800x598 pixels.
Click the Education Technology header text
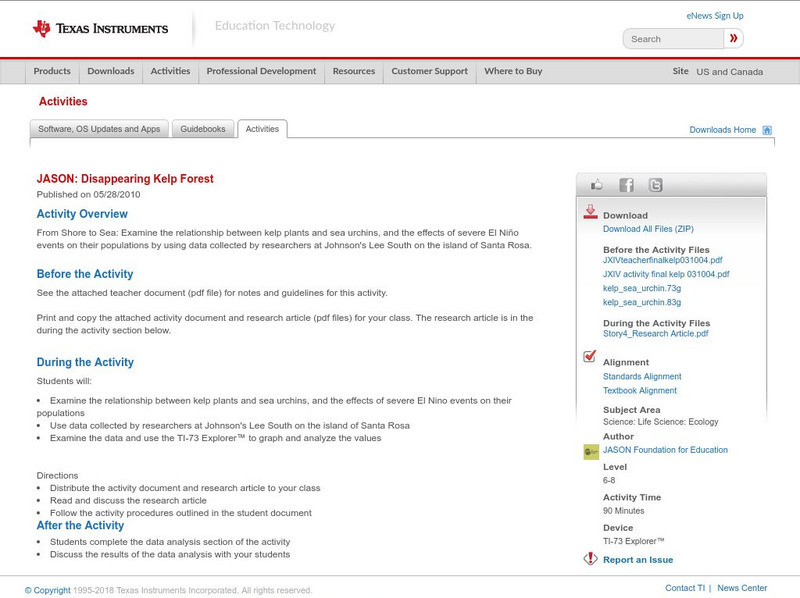click(275, 26)
